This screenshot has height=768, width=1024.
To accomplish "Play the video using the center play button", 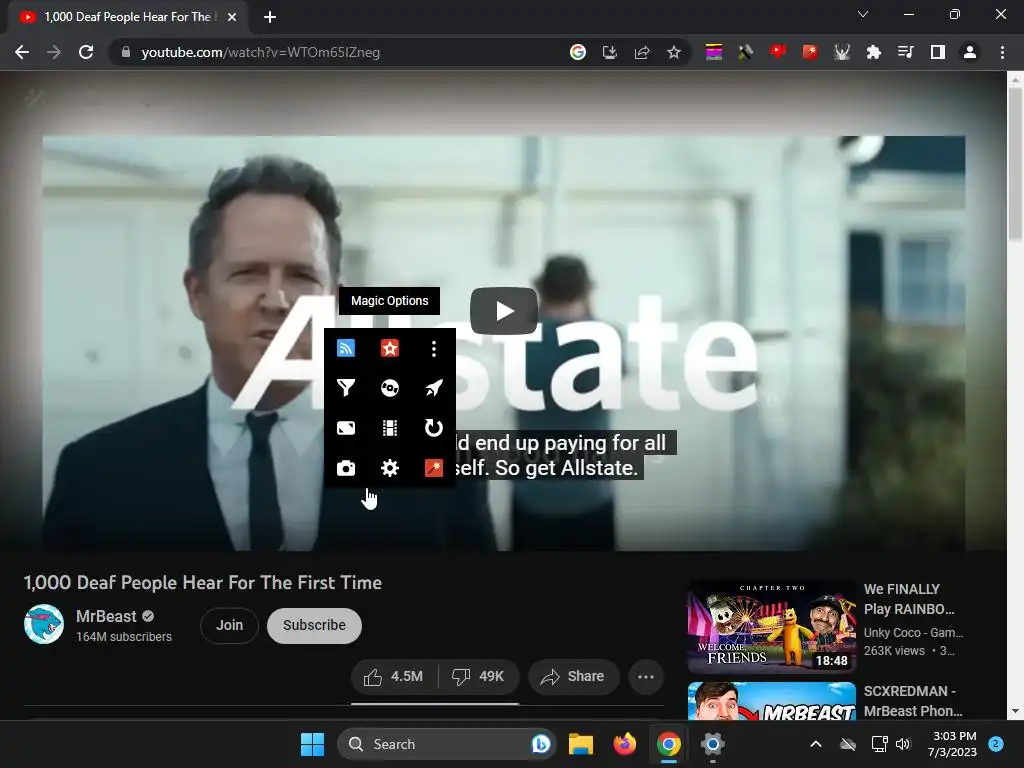I will pos(504,311).
